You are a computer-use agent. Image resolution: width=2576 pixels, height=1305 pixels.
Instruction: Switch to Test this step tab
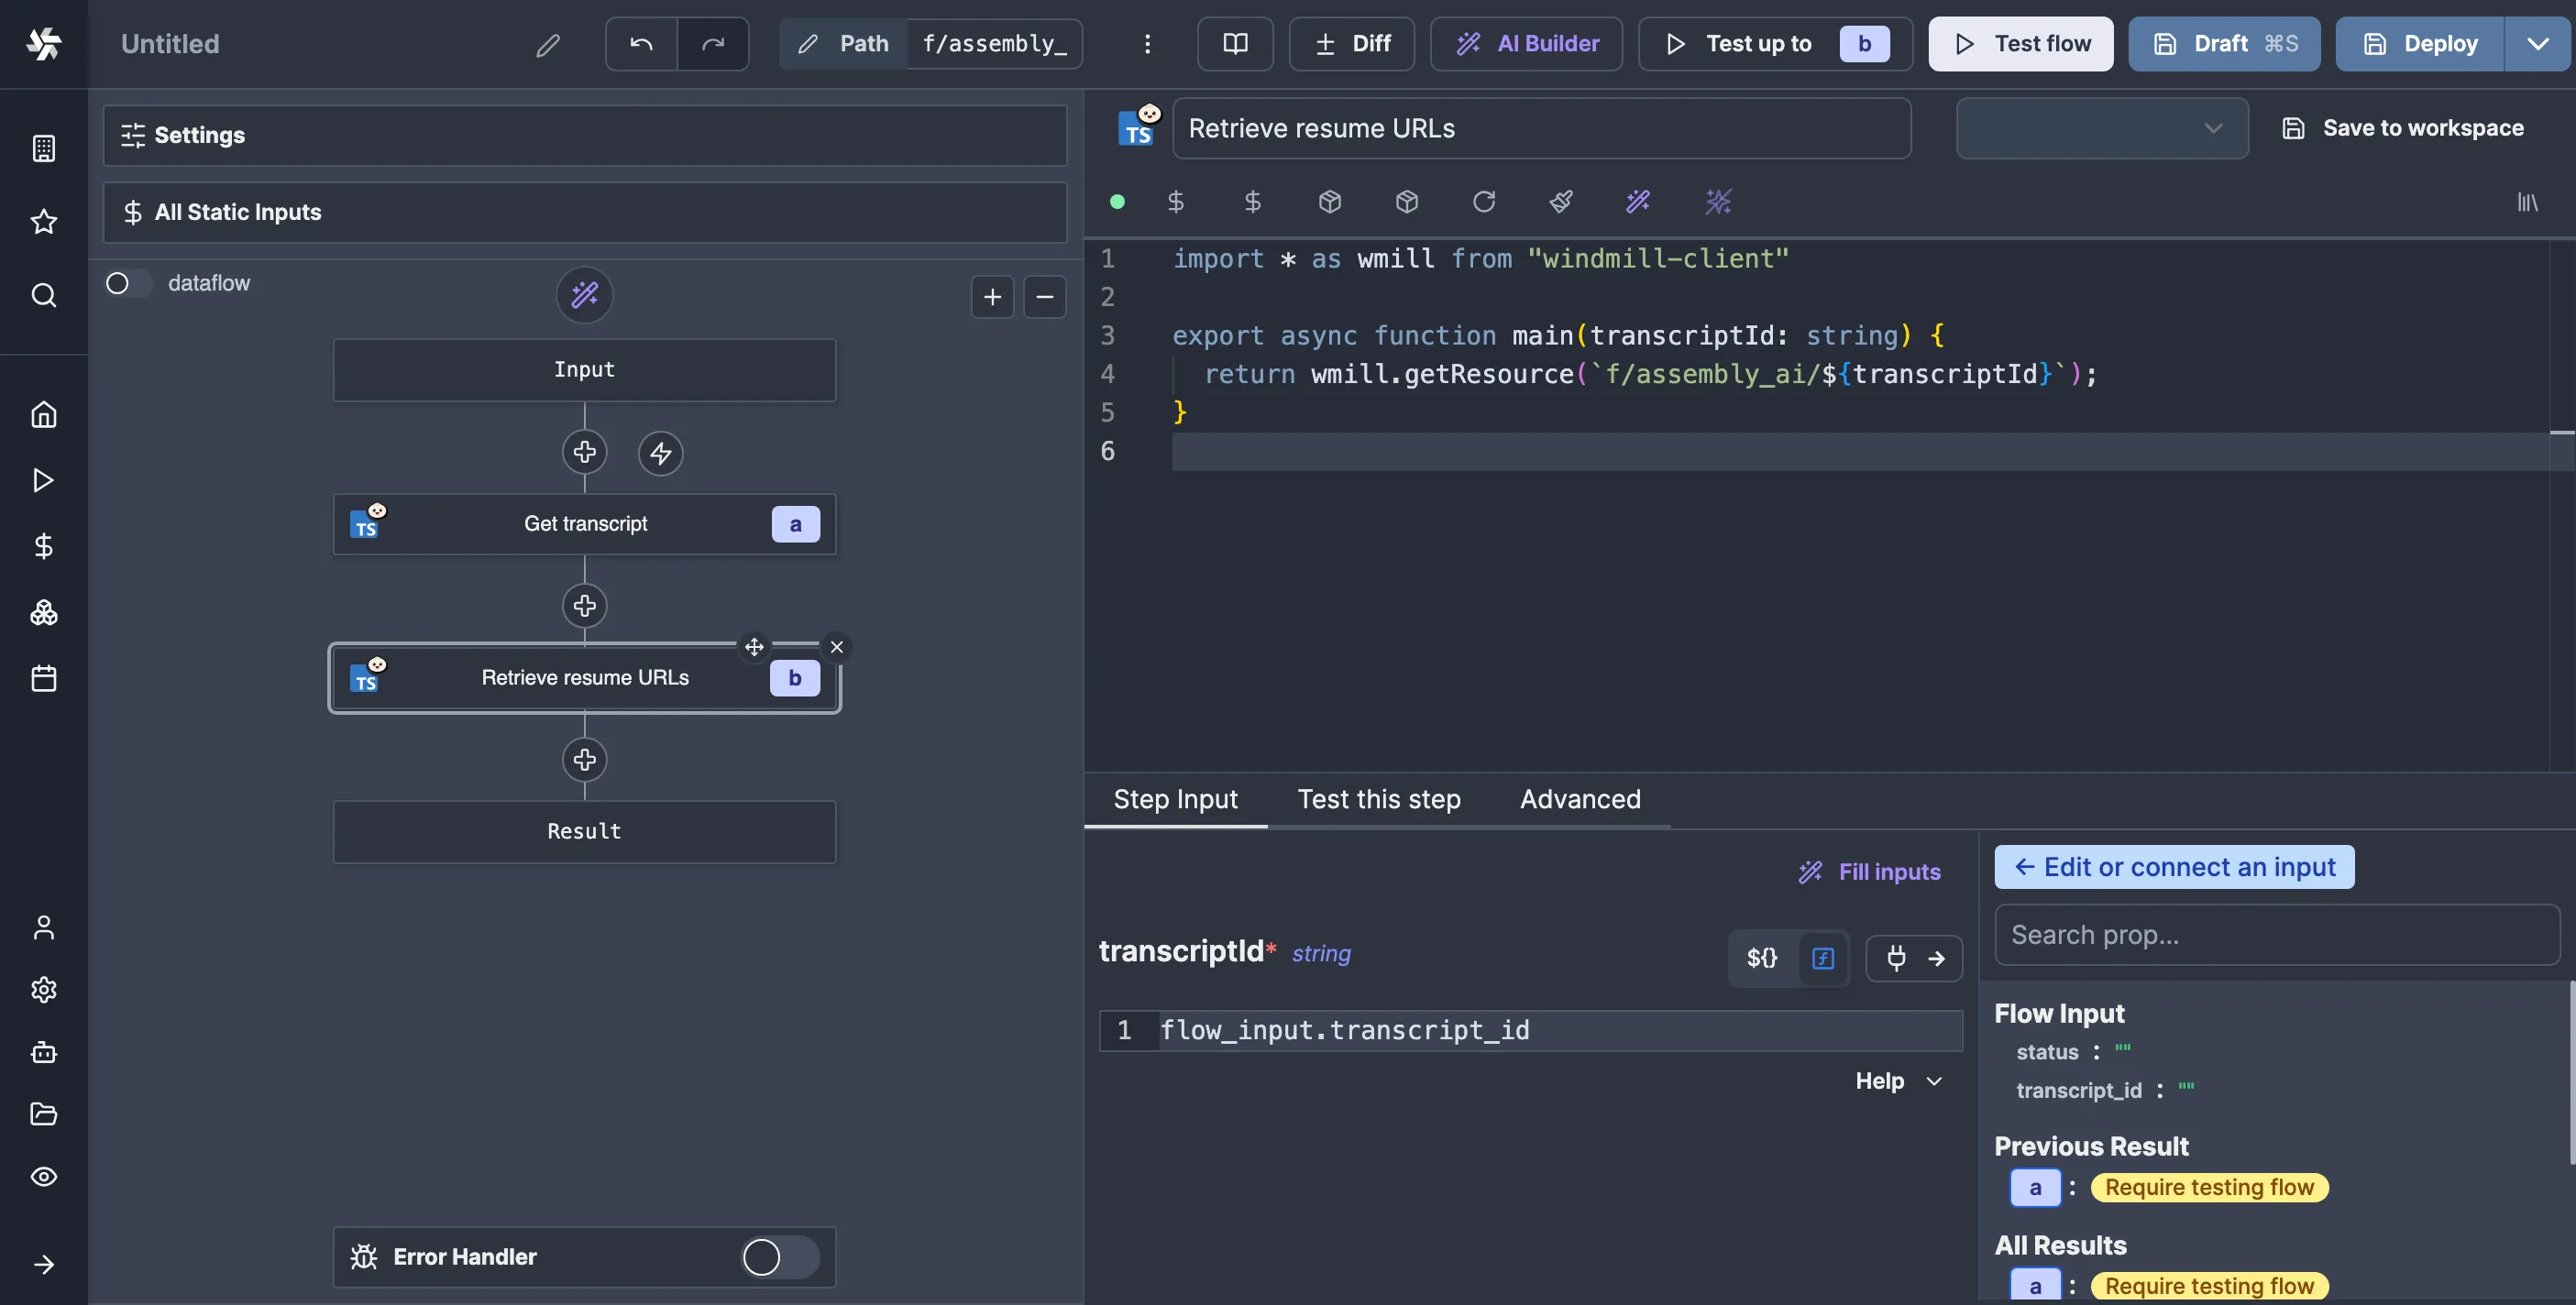click(1378, 799)
